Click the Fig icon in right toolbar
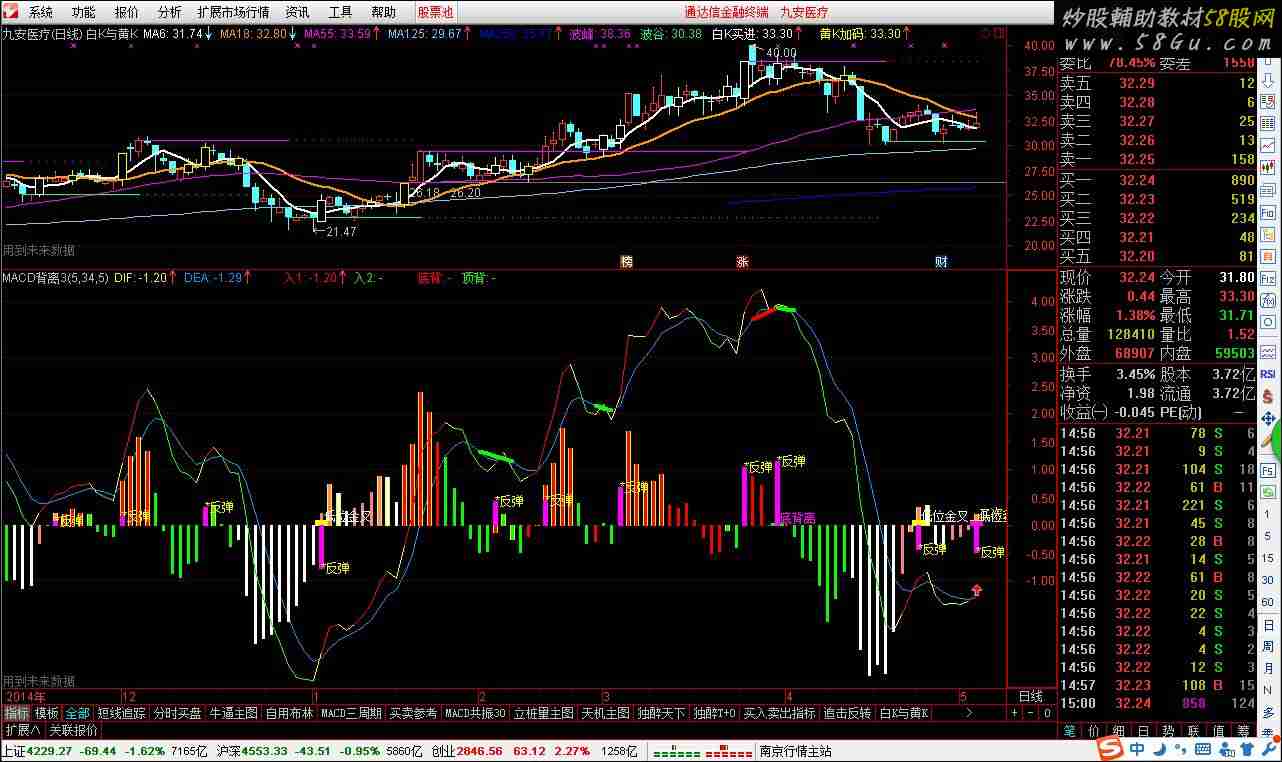The height and width of the screenshot is (762, 1282). pos(1267,212)
